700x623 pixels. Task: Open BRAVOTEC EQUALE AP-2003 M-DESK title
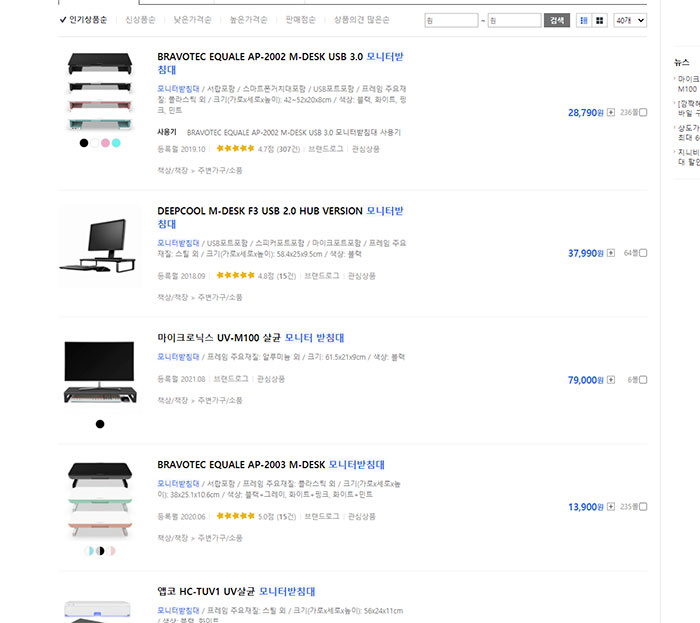(x=271, y=465)
